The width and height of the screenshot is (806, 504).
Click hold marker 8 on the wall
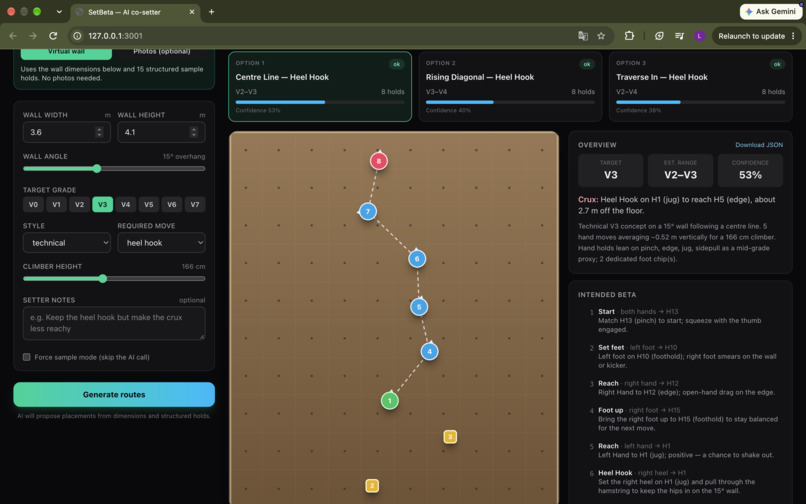coord(379,161)
